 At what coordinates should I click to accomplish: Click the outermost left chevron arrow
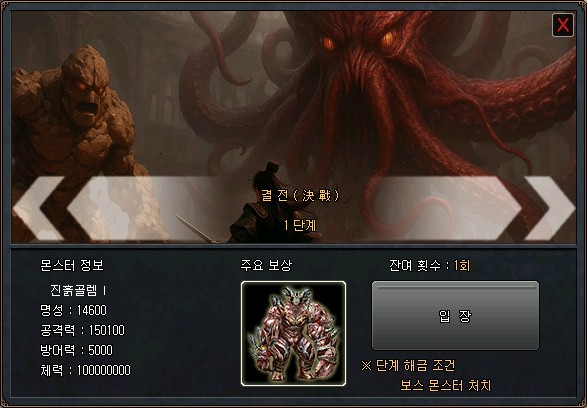(37, 208)
